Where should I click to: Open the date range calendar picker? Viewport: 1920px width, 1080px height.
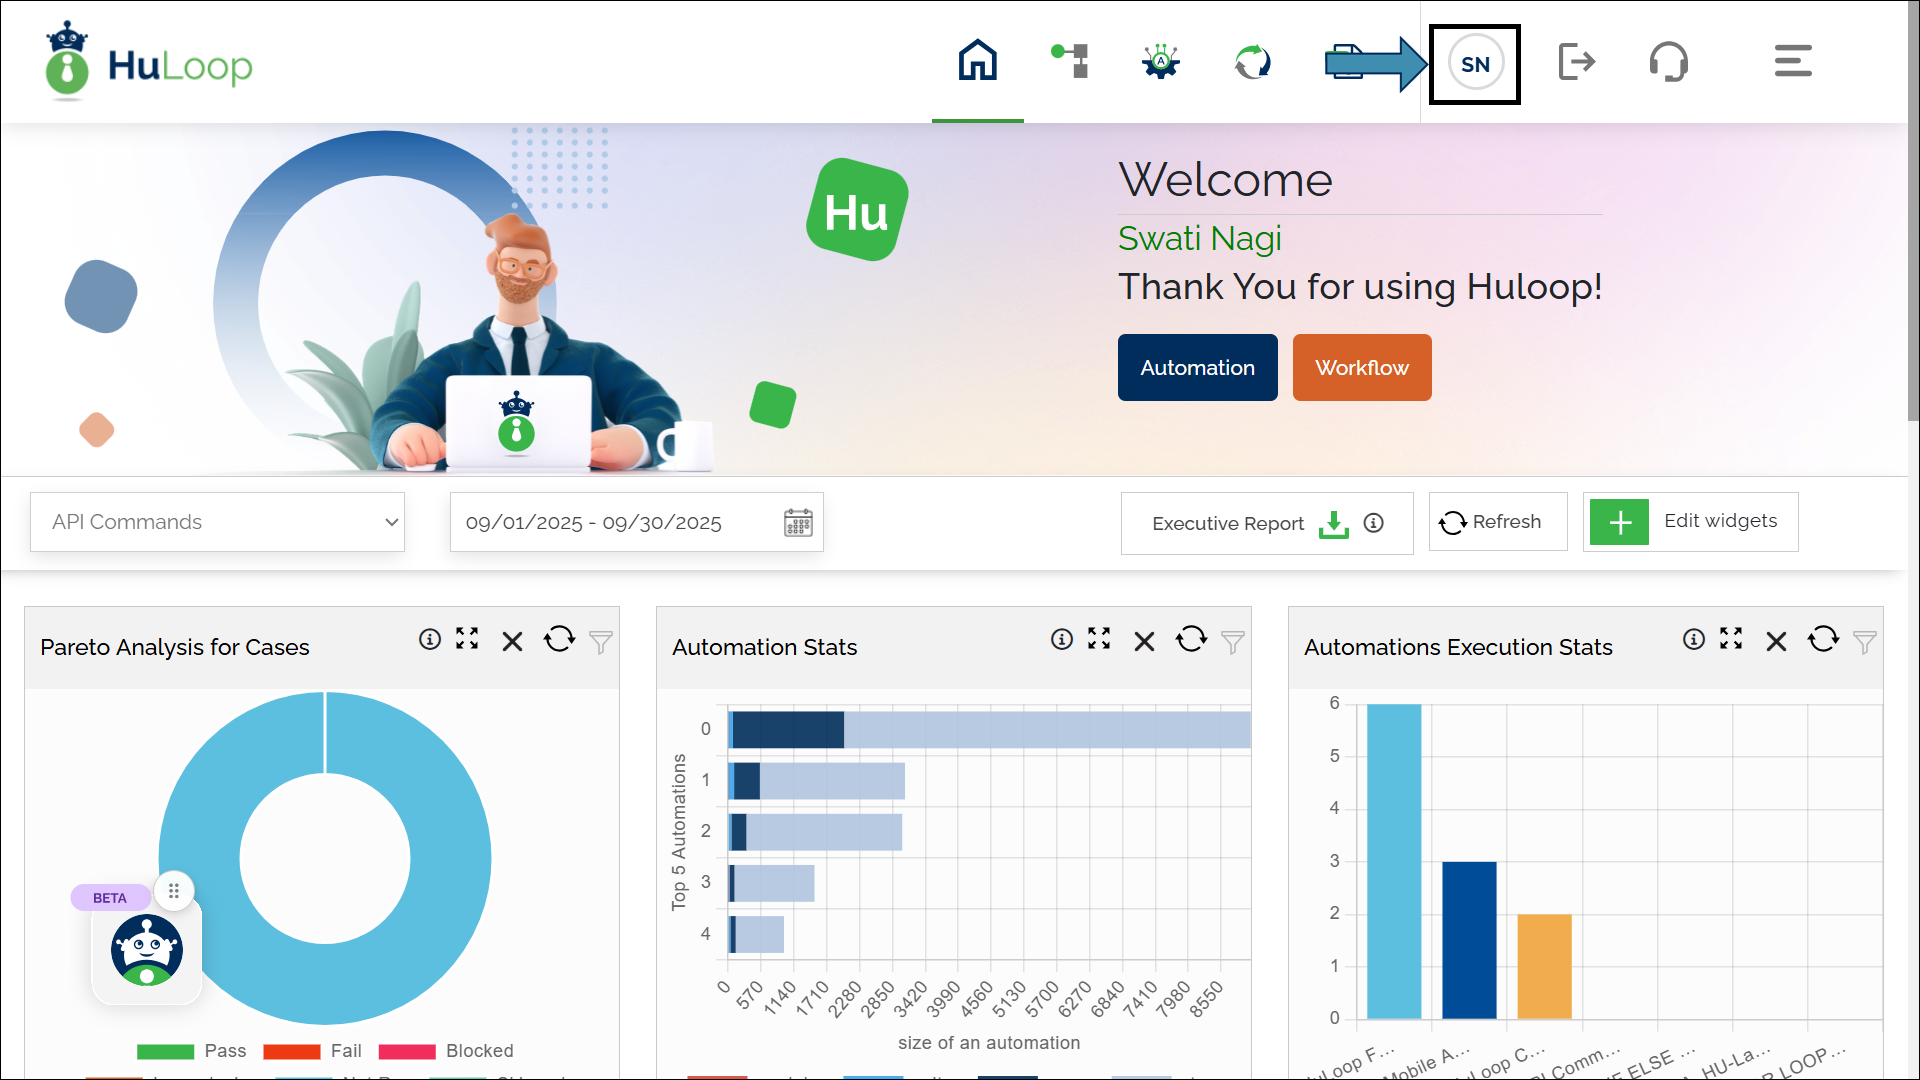point(798,523)
